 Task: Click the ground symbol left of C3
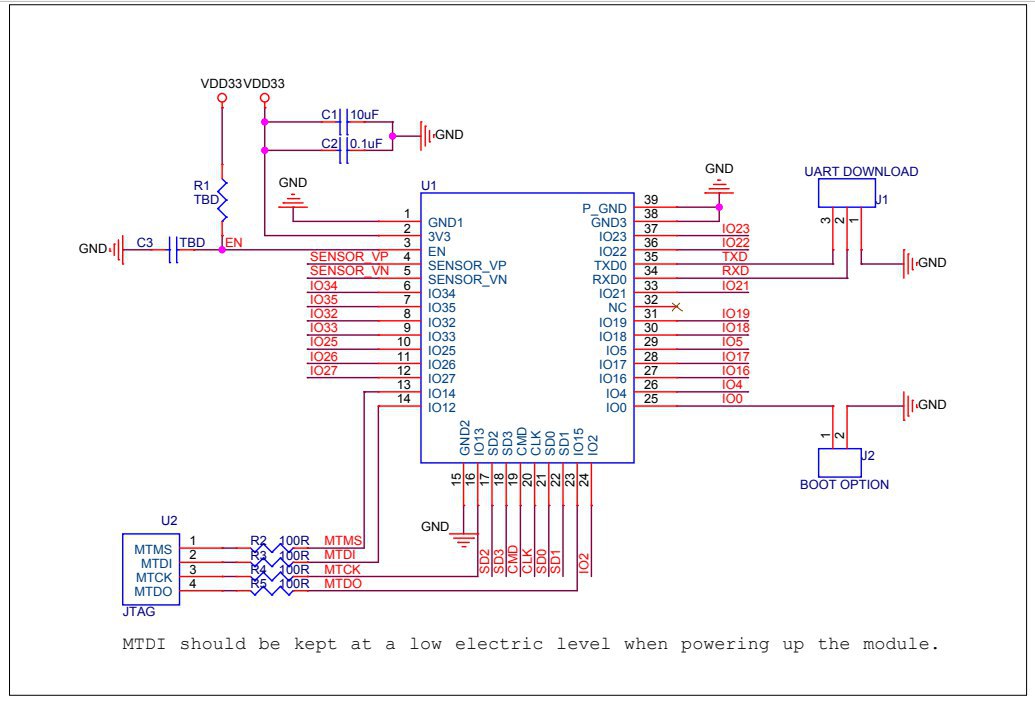click(x=117, y=249)
